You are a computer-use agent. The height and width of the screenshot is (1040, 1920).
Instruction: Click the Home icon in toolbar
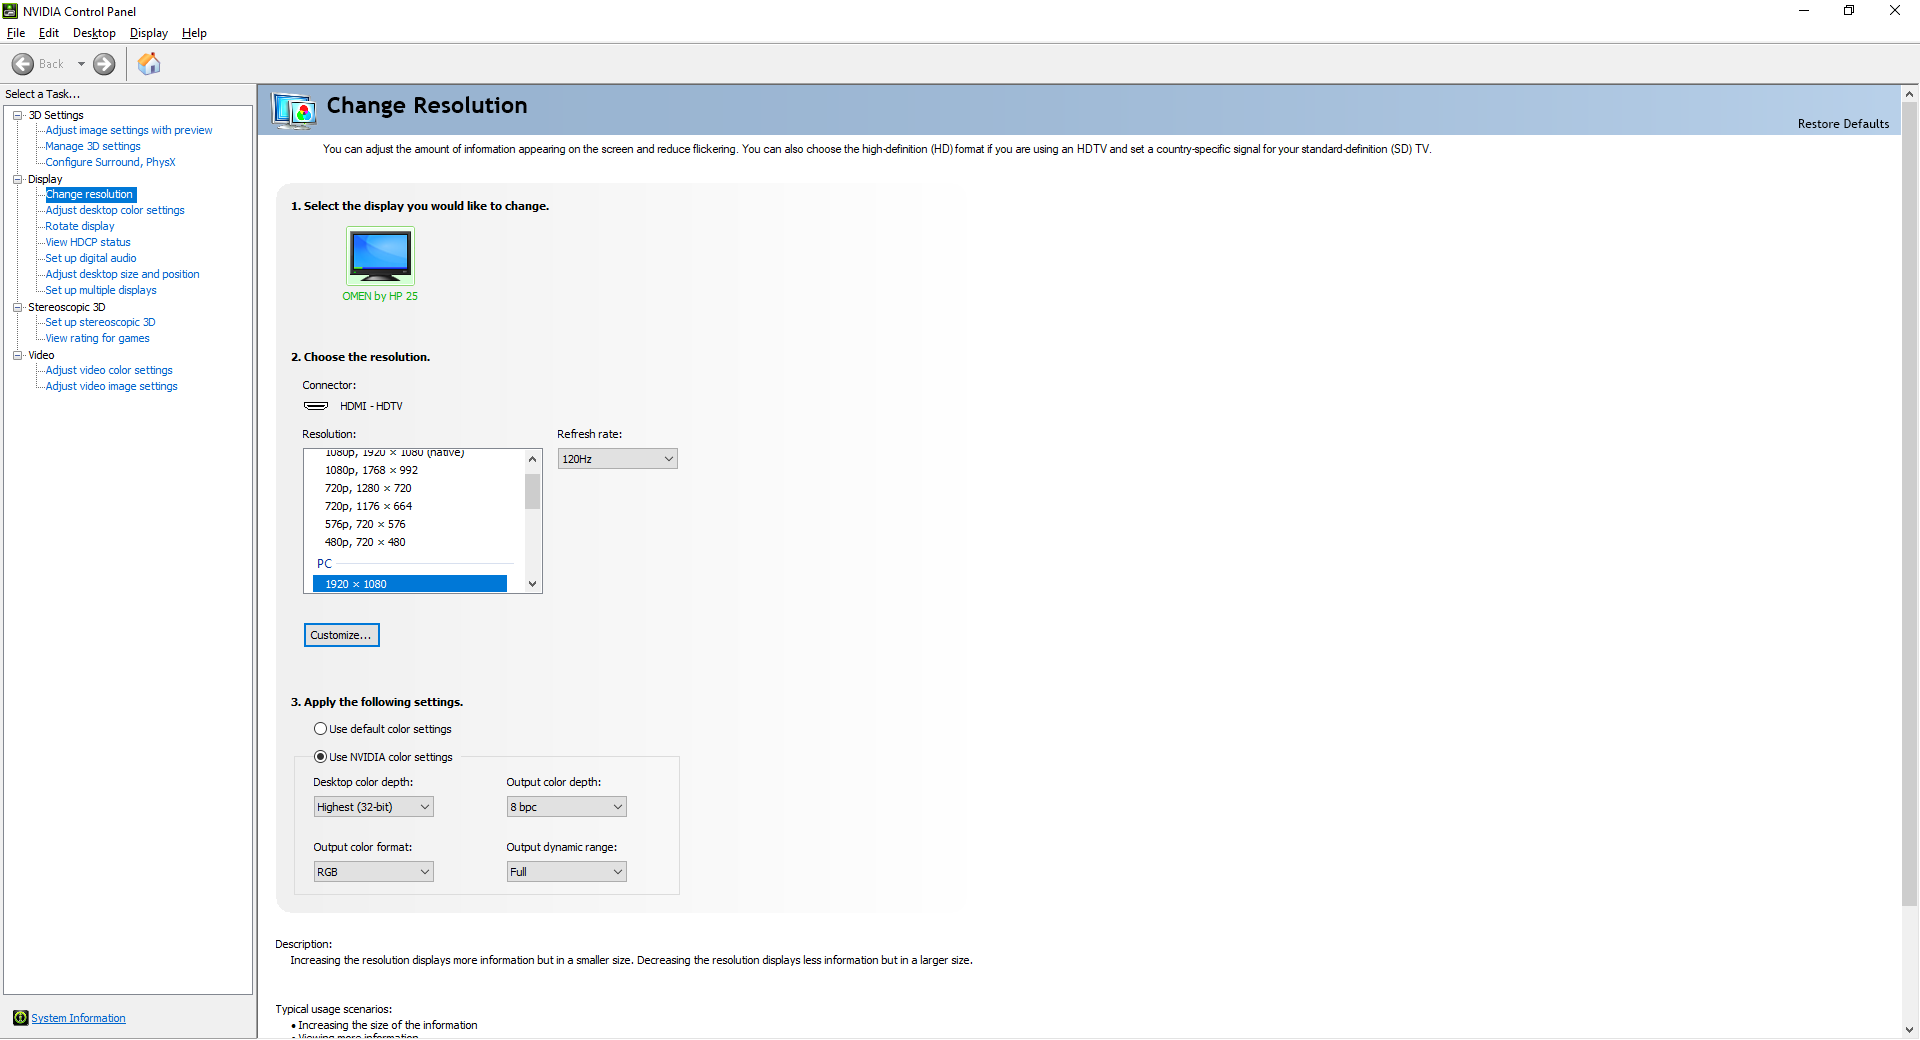[149, 64]
